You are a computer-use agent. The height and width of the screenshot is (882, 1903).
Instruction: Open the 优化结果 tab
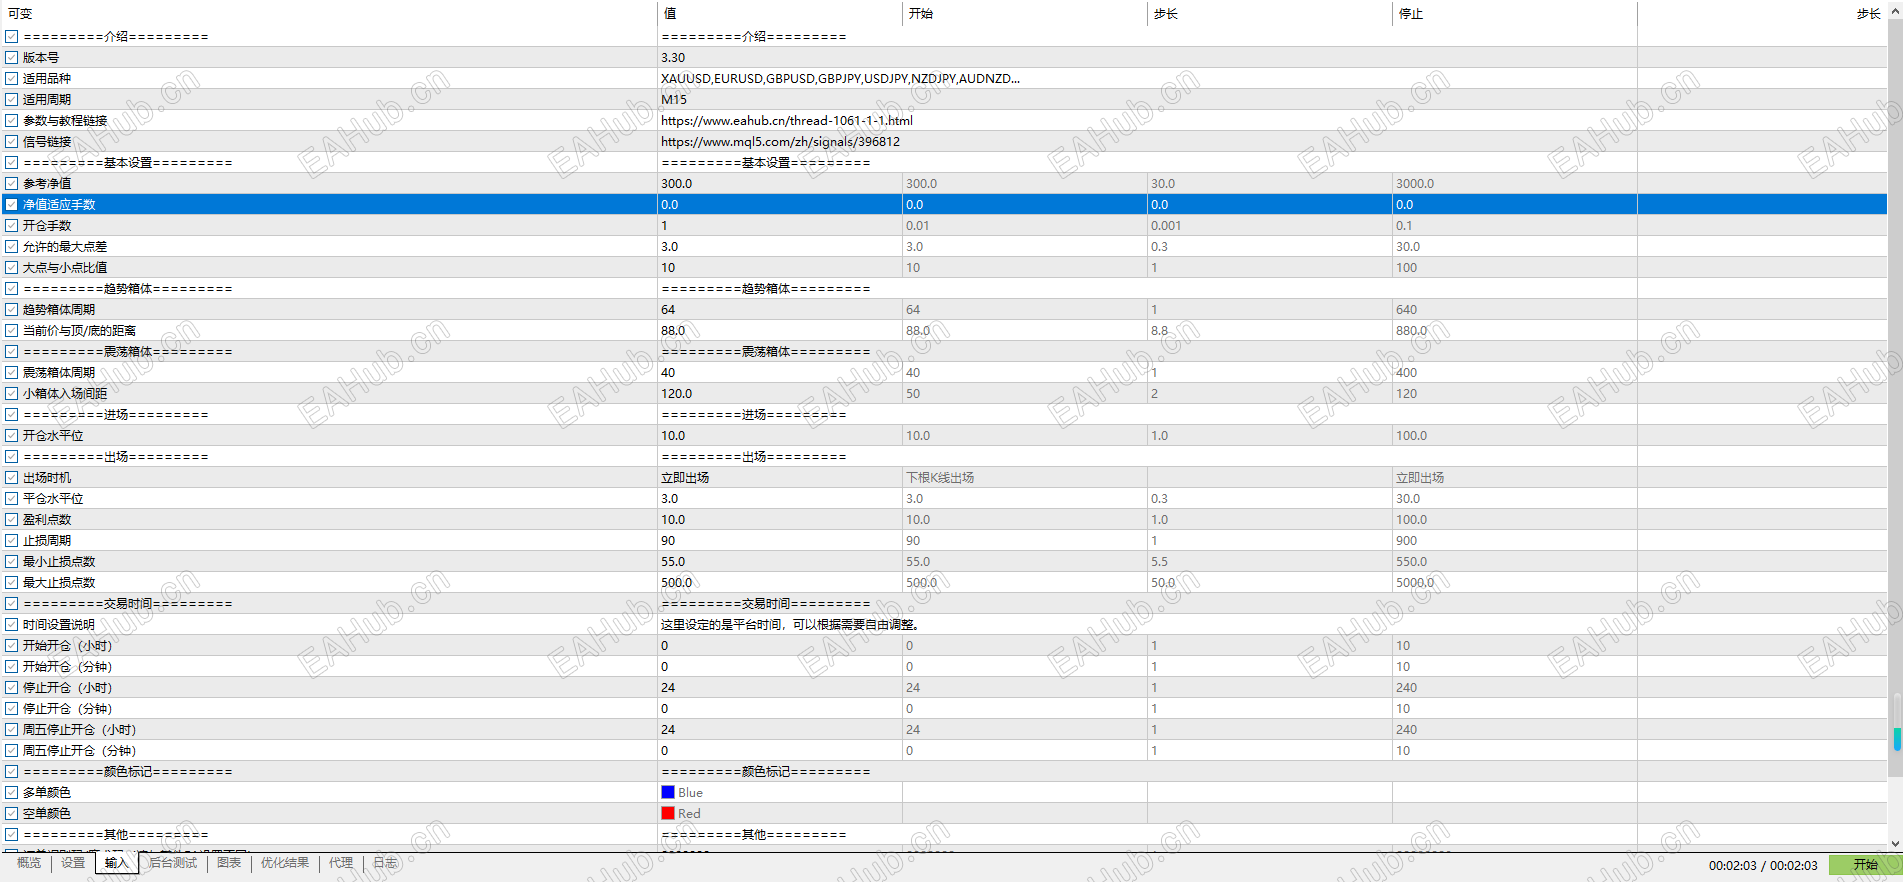click(285, 863)
